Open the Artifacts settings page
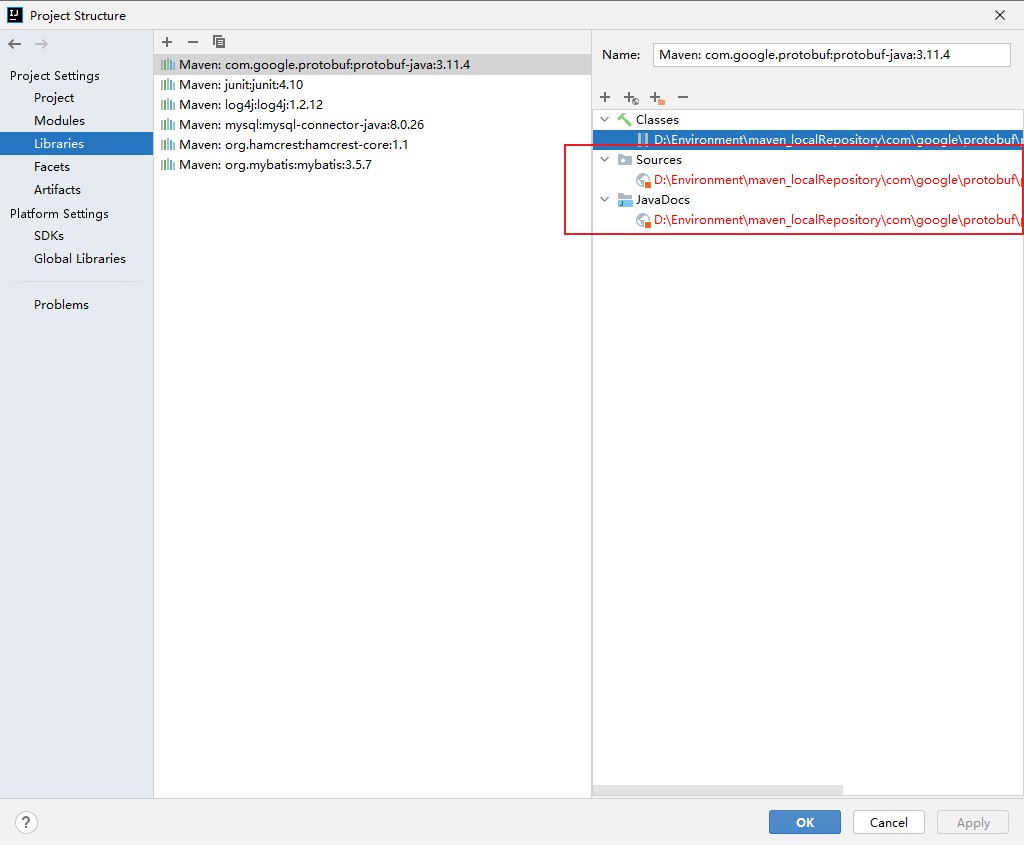Viewport: 1024px width, 845px height. click(x=57, y=190)
